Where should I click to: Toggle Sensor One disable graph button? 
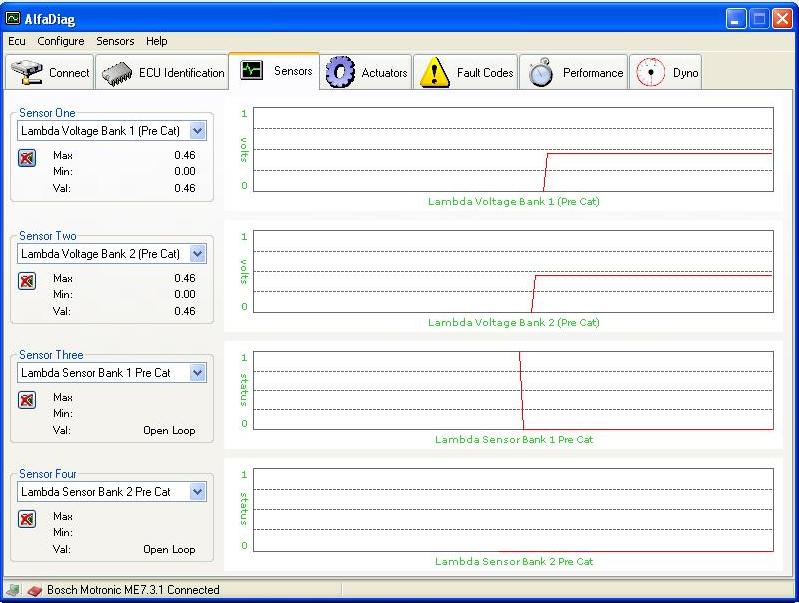pyautogui.click(x=27, y=158)
